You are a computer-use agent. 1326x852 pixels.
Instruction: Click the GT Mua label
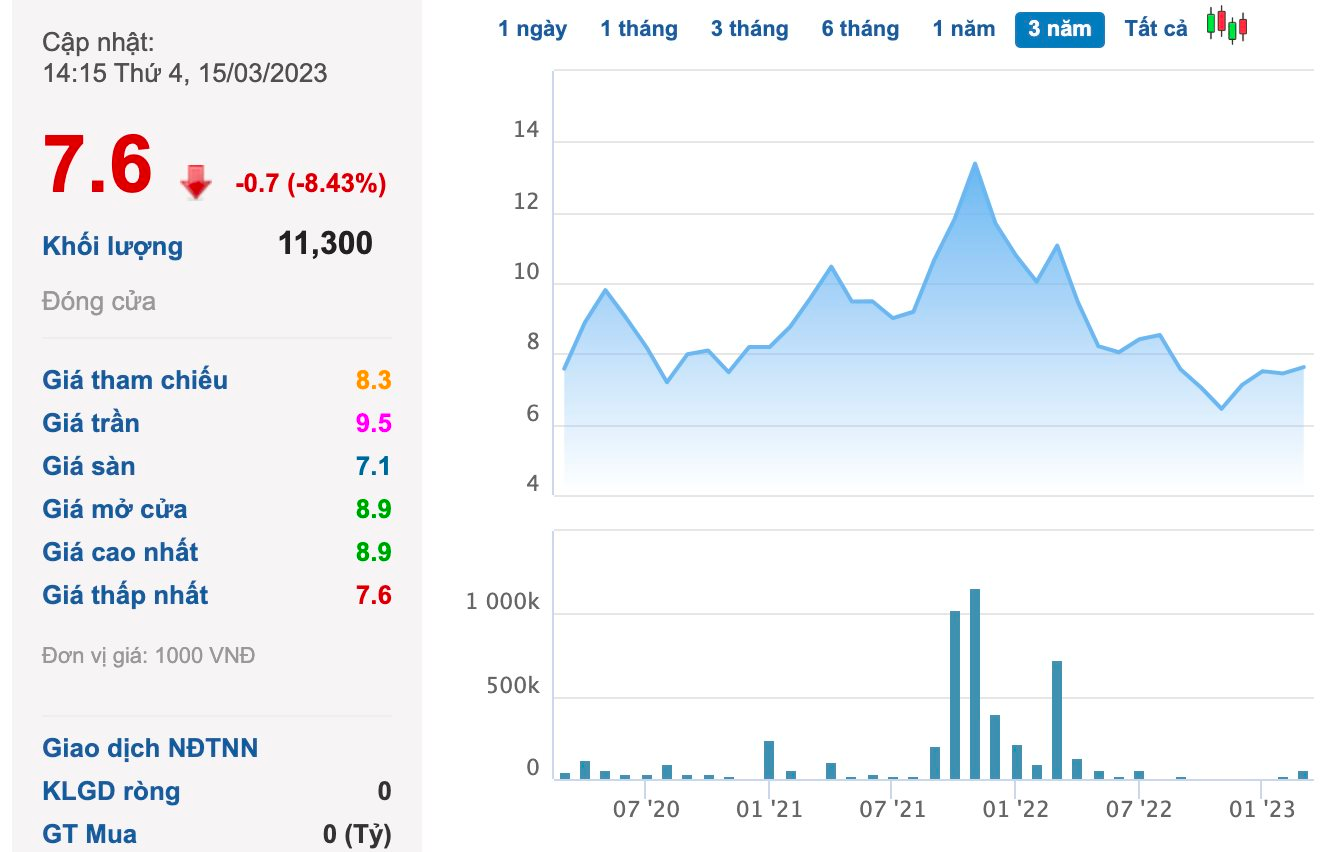(90, 834)
